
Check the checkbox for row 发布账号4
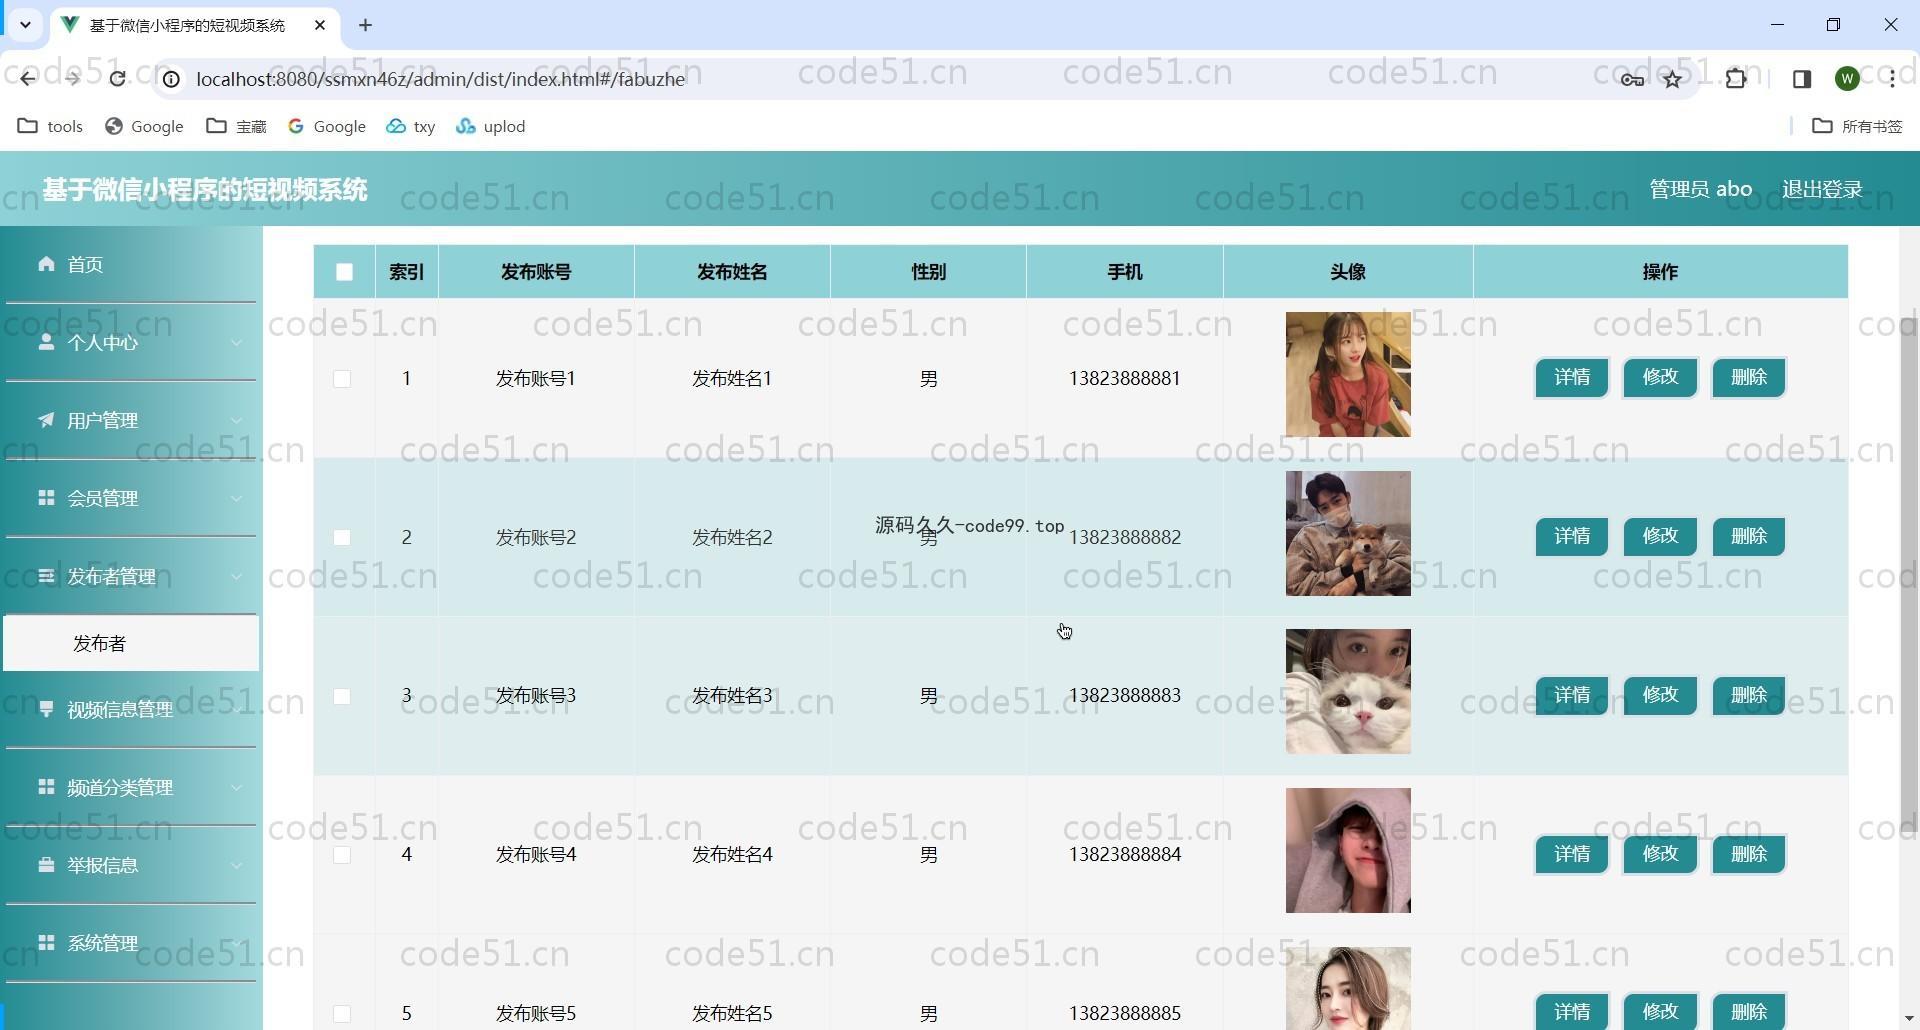click(x=342, y=855)
